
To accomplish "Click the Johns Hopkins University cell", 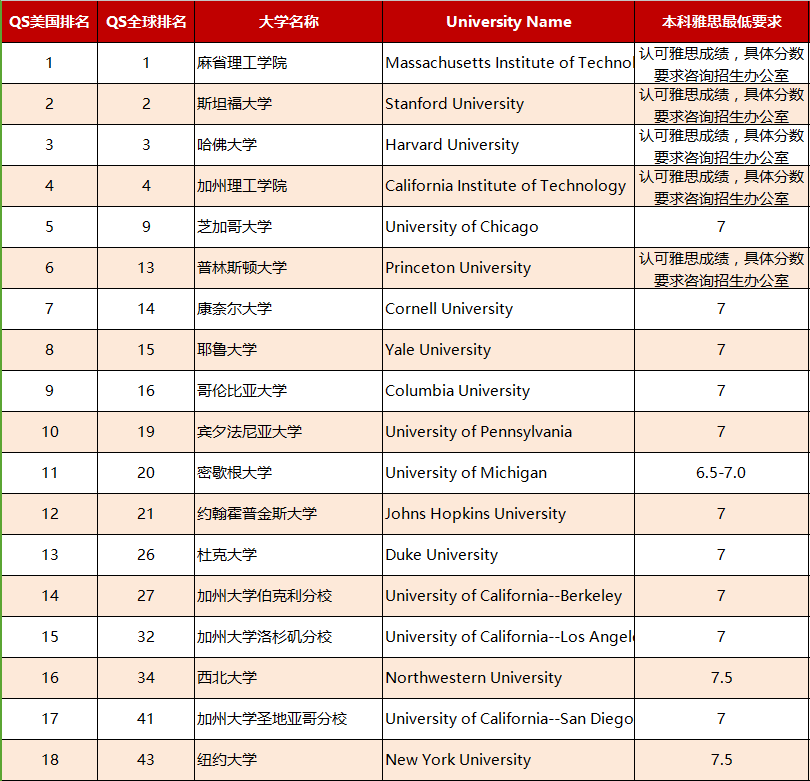I will [x=508, y=513].
